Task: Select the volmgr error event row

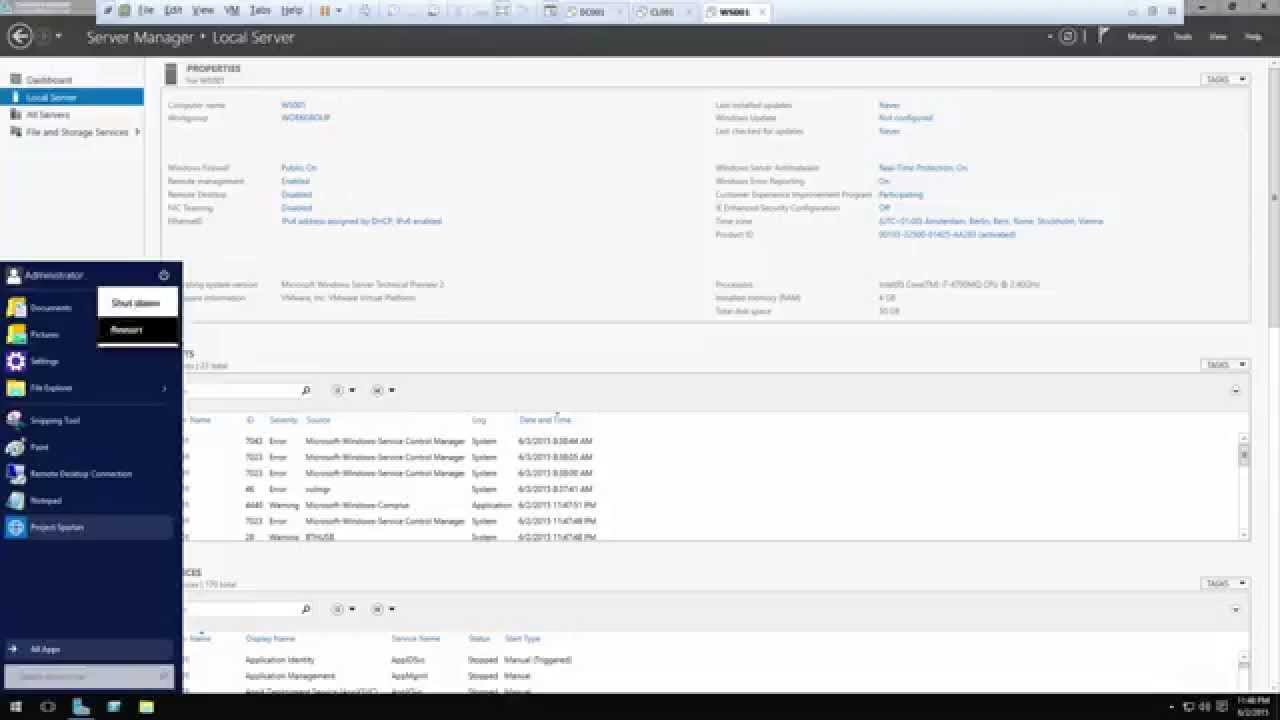Action: (710, 489)
